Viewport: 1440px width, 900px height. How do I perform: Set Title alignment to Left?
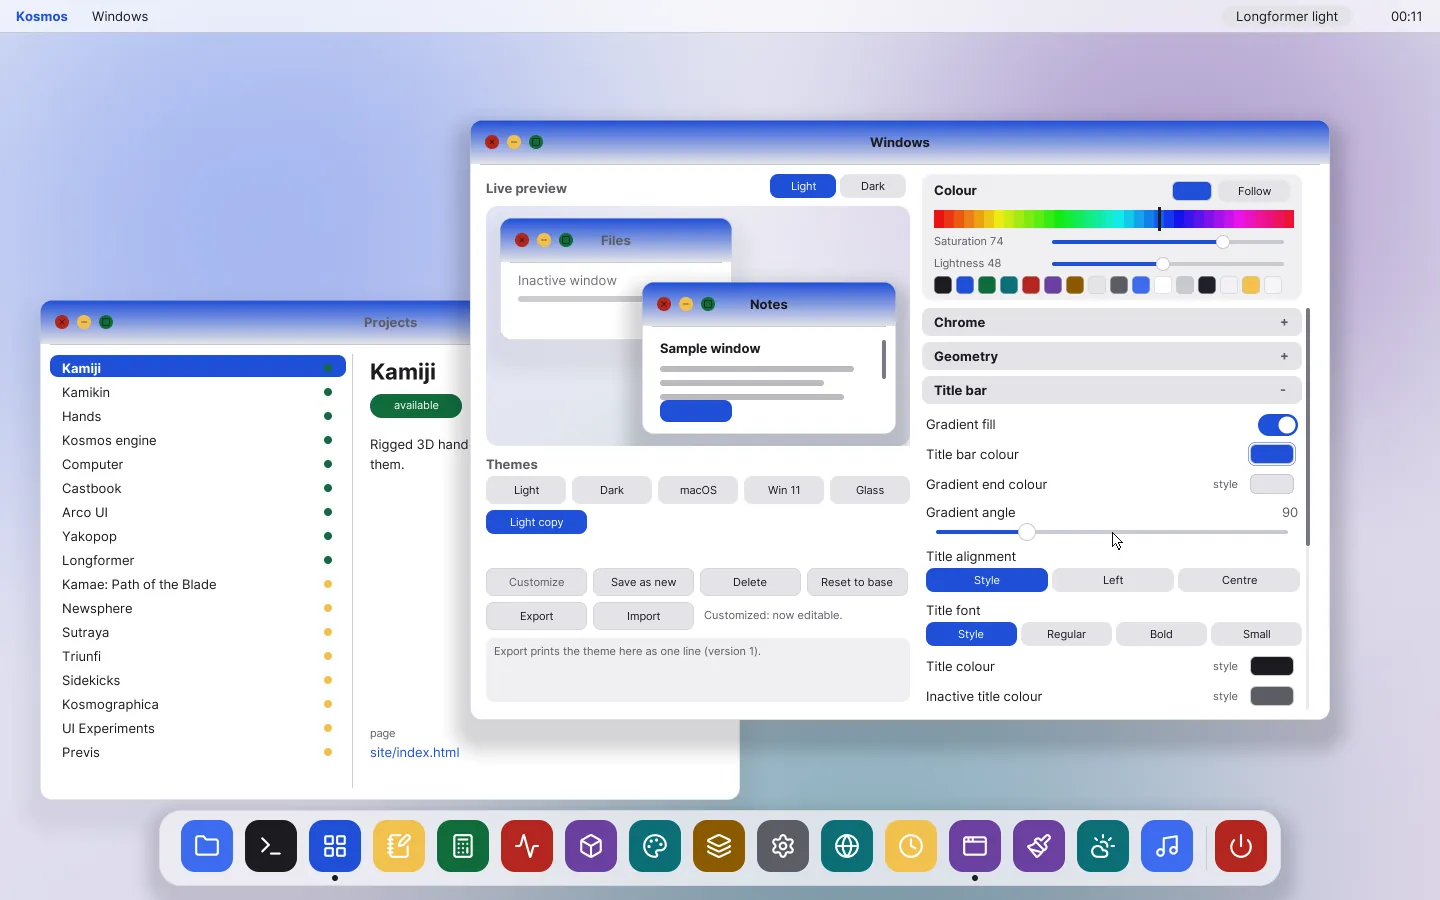point(1113,580)
